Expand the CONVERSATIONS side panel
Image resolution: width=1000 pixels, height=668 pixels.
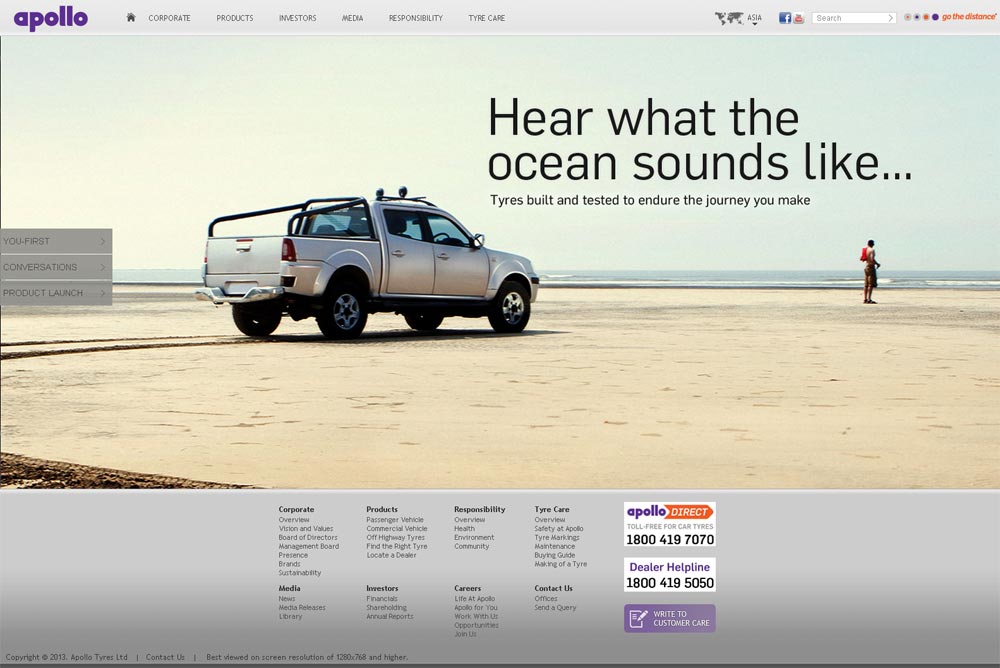click(x=56, y=267)
